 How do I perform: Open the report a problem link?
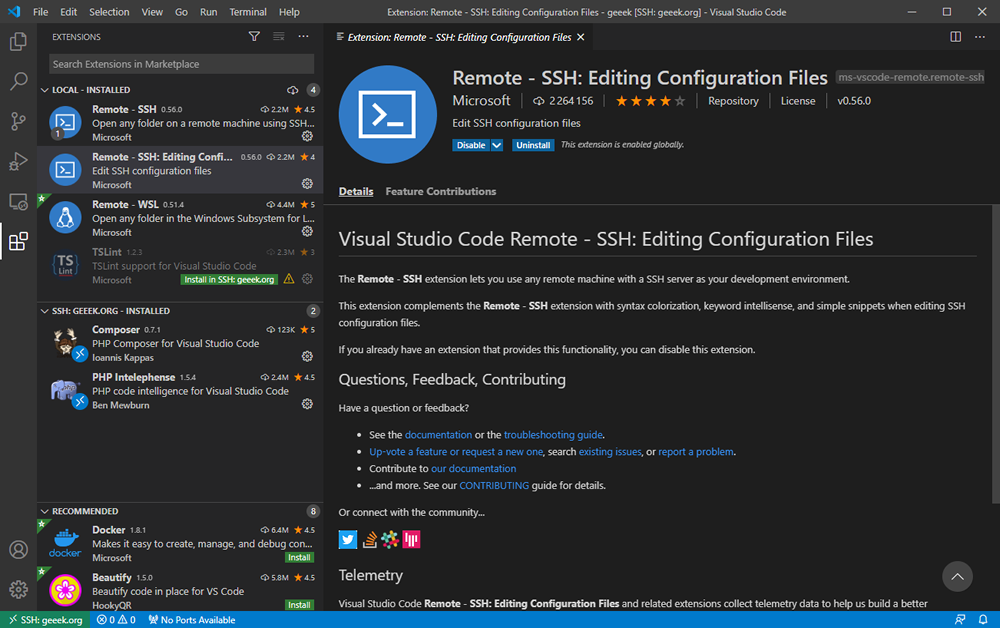pos(696,451)
